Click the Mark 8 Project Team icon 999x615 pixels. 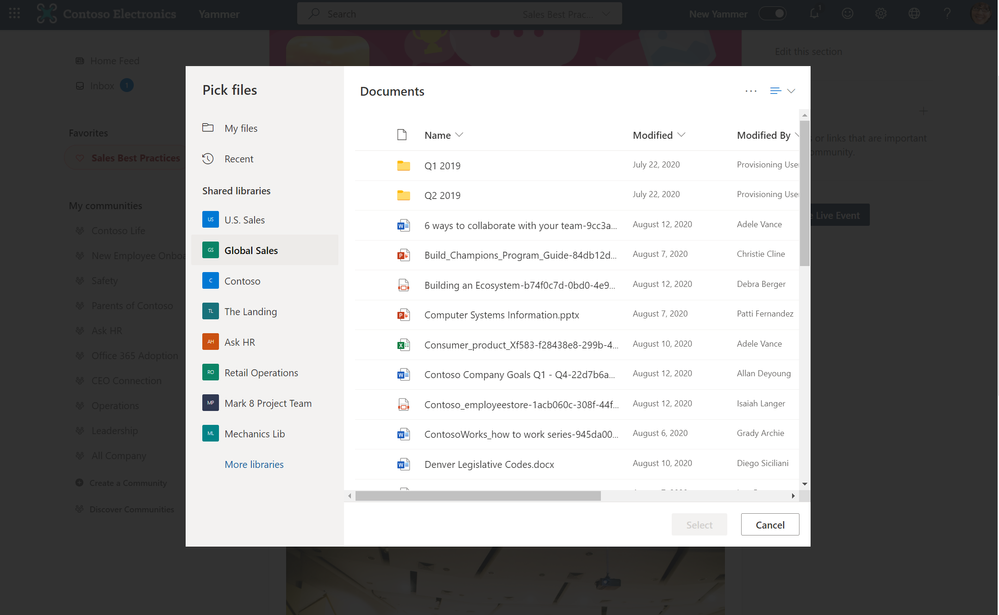[210, 403]
